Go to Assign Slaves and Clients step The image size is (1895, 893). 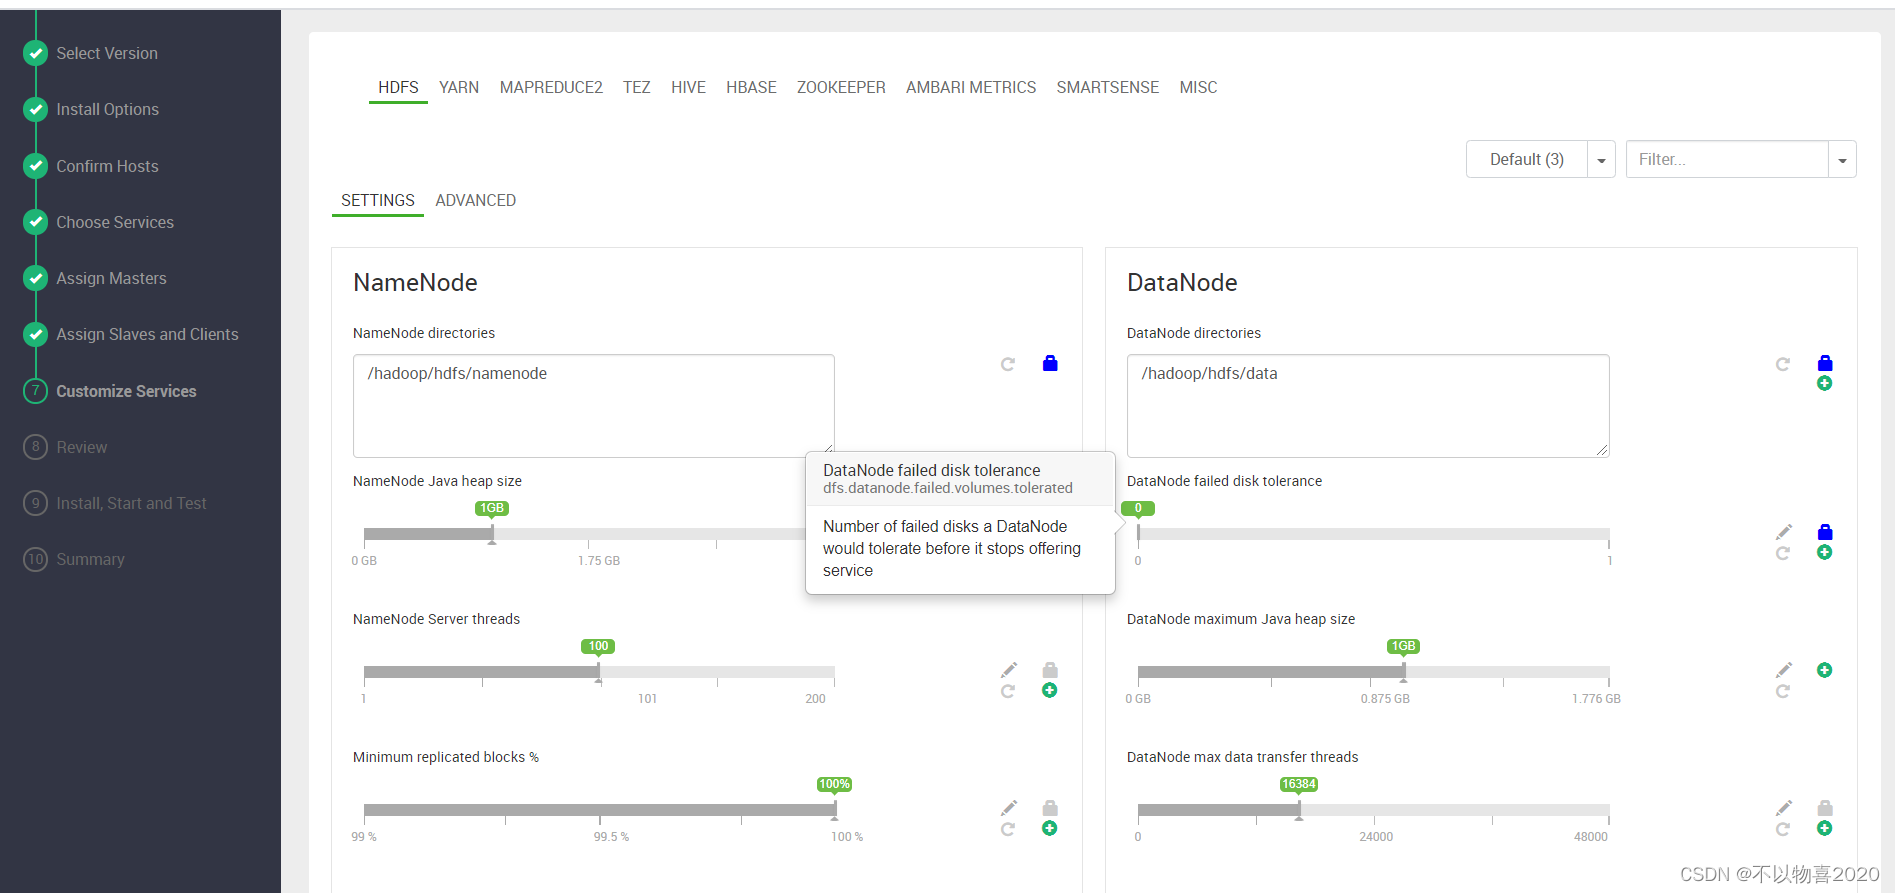coord(147,334)
